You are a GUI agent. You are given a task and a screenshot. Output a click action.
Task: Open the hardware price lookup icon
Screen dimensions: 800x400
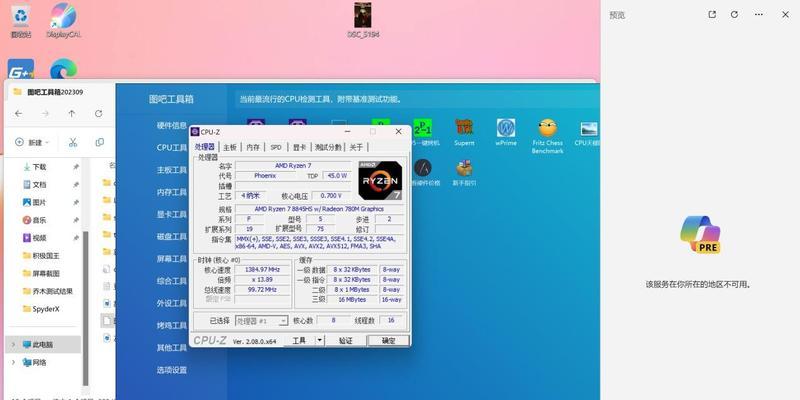(423, 172)
